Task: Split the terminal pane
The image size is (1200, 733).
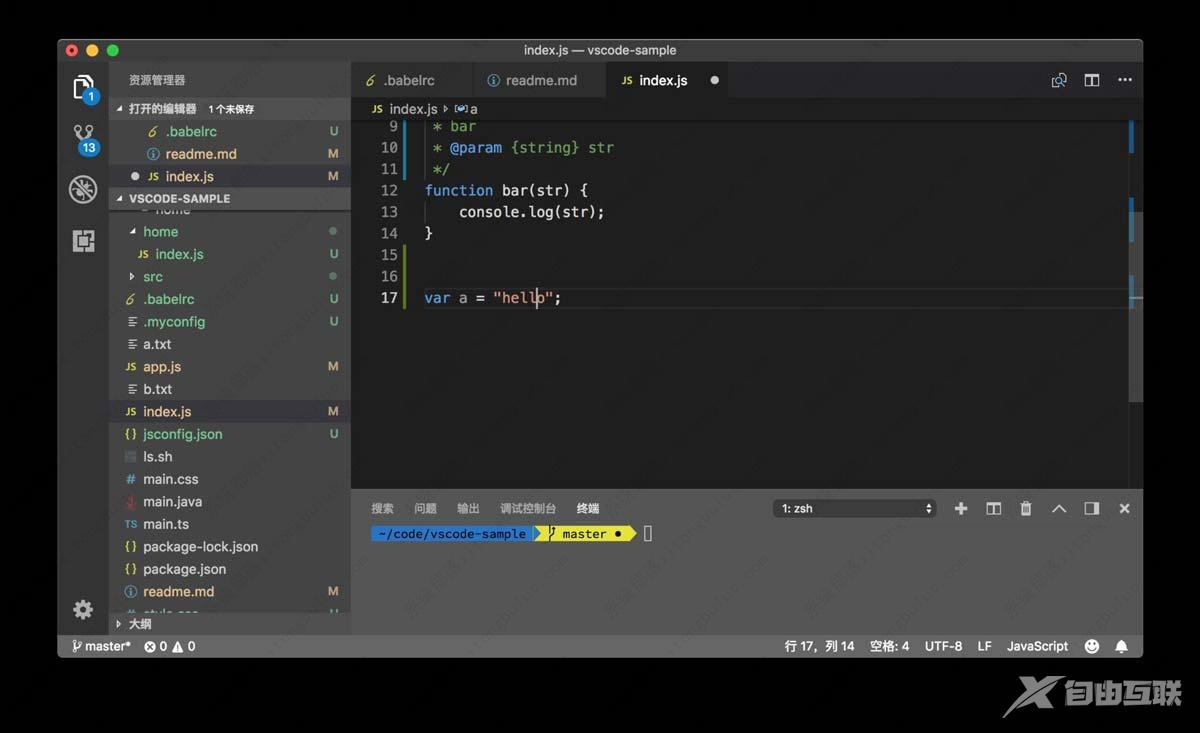Action: (x=993, y=509)
